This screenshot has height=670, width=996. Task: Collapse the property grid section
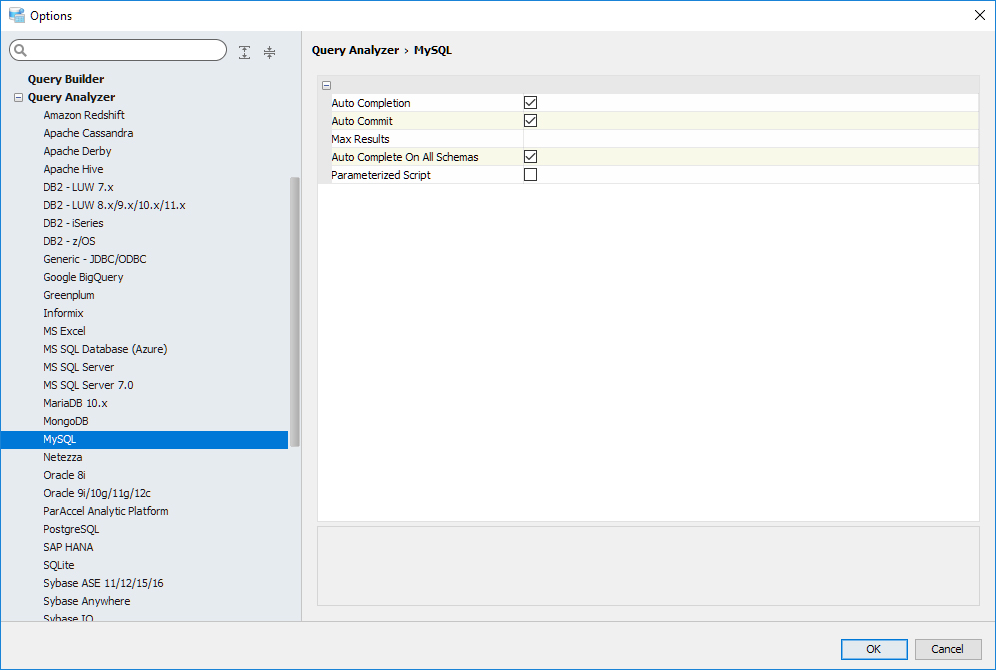click(327, 86)
